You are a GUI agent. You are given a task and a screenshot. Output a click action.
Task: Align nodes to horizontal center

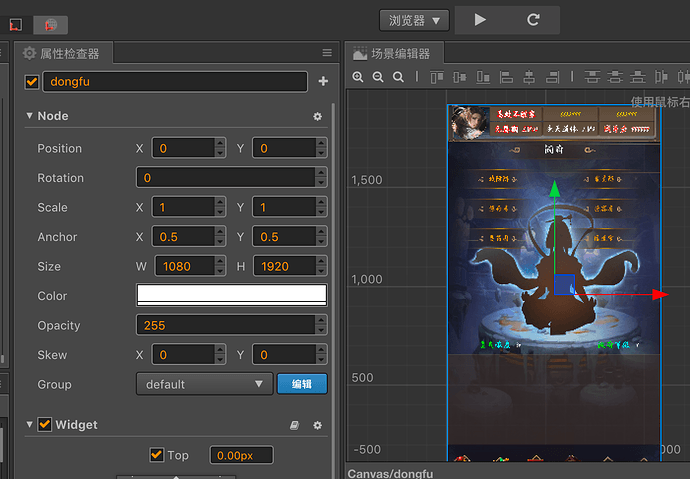[x=529, y=77]
